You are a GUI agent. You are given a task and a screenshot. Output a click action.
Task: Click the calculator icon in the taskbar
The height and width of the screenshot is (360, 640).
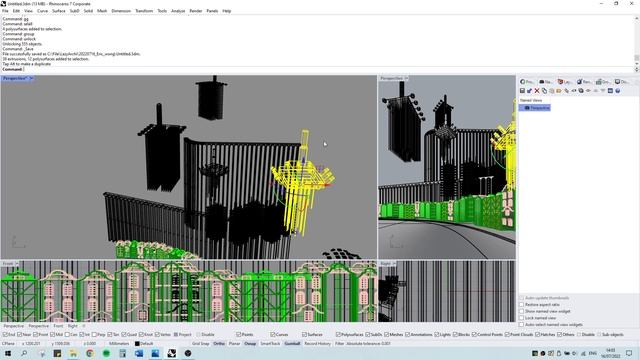pyautogui.click(x=122, y=353)
